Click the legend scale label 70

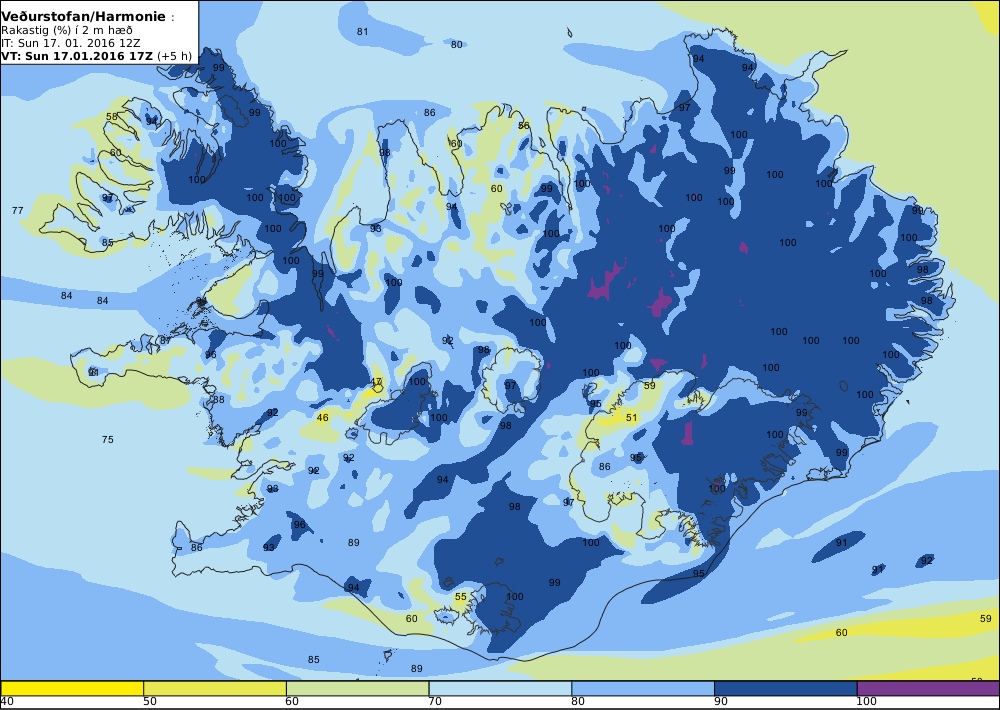(x=435, y=702)
